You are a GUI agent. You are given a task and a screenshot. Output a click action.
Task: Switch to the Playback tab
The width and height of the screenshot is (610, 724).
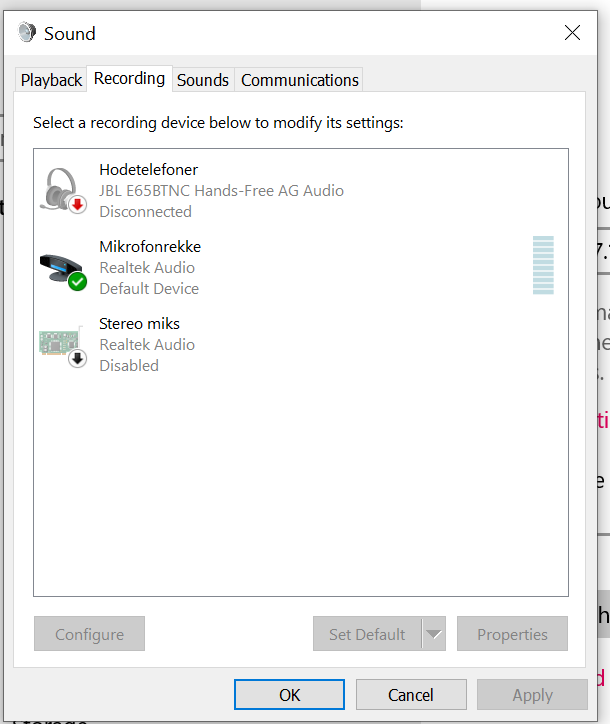[x=51, y=80]
